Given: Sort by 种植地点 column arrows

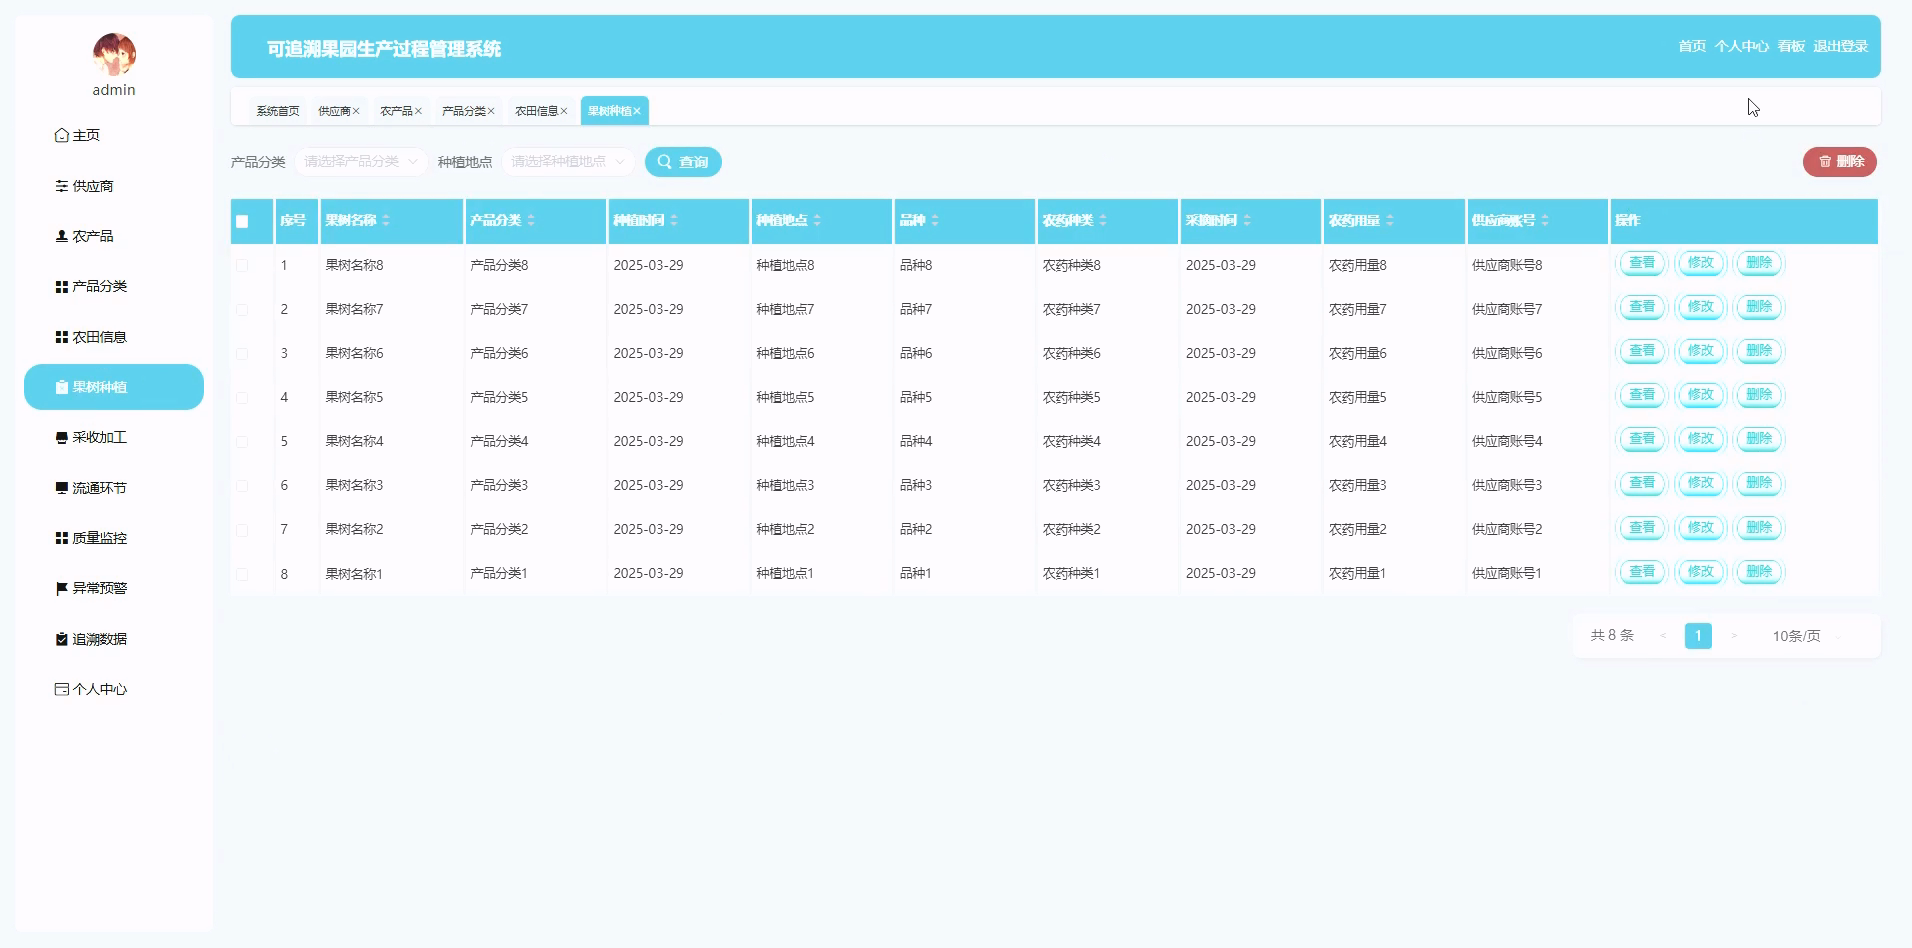Looking at the screenshot, I should click(817, 220).
